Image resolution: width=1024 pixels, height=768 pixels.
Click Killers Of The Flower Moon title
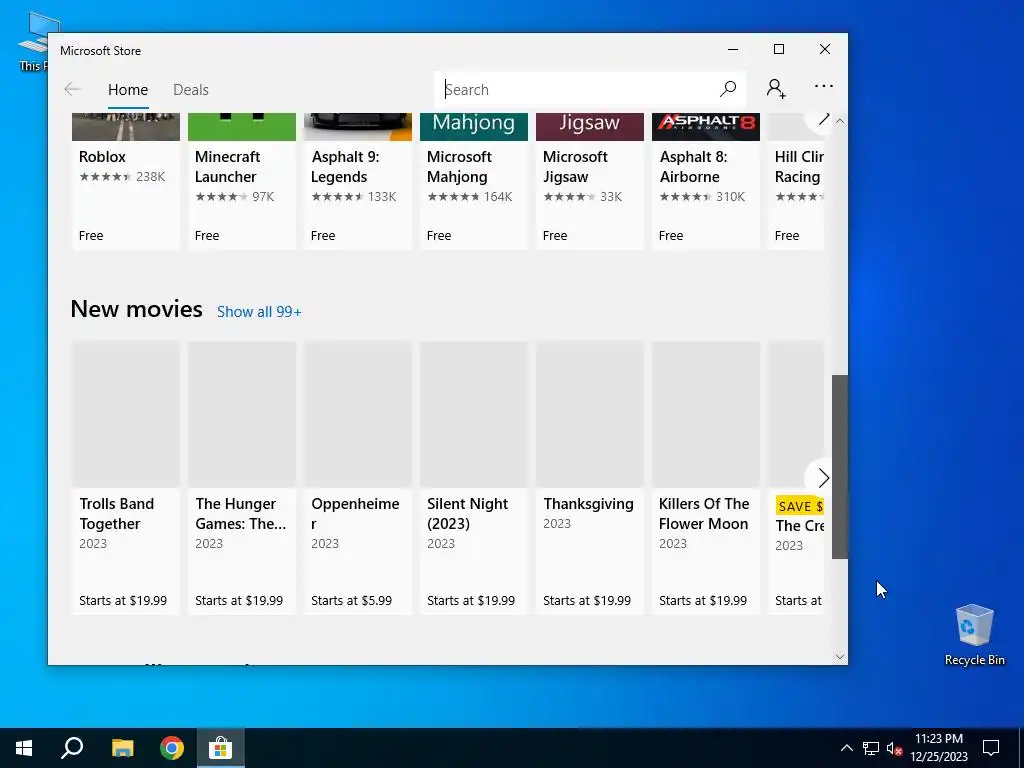(x=704, y=513)
